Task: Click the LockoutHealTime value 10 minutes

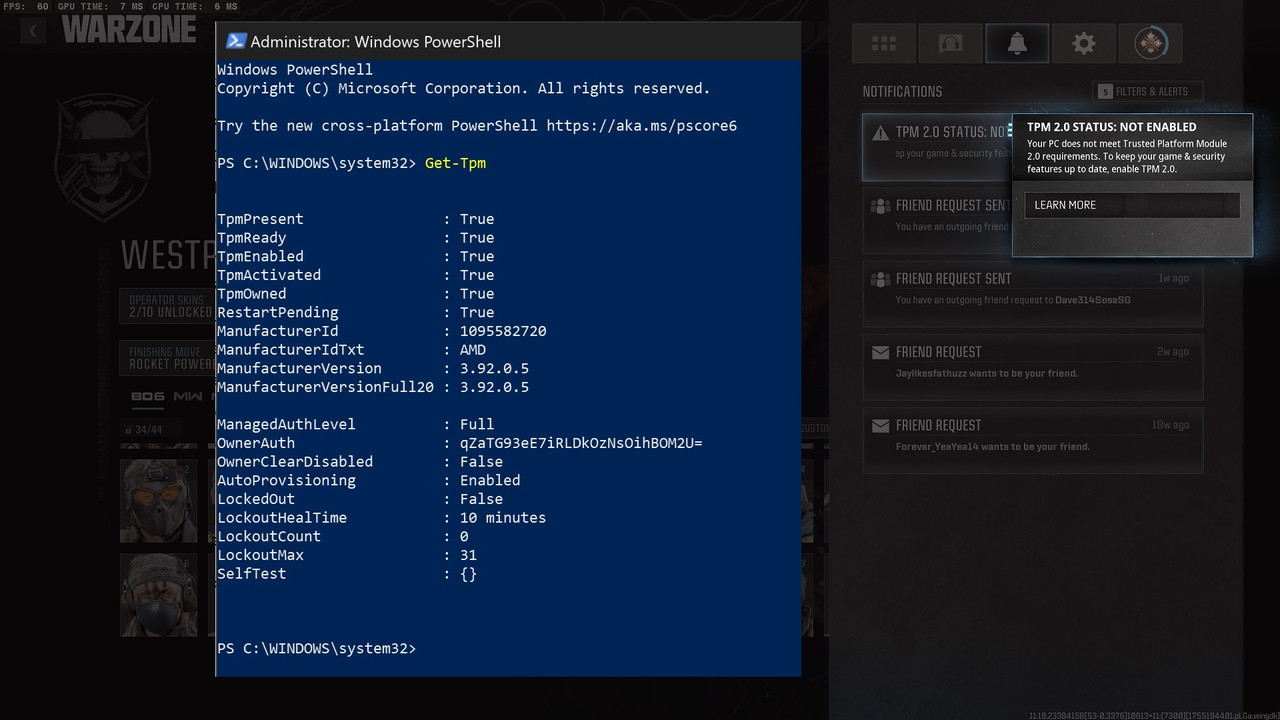Action: tap(503, 518)
